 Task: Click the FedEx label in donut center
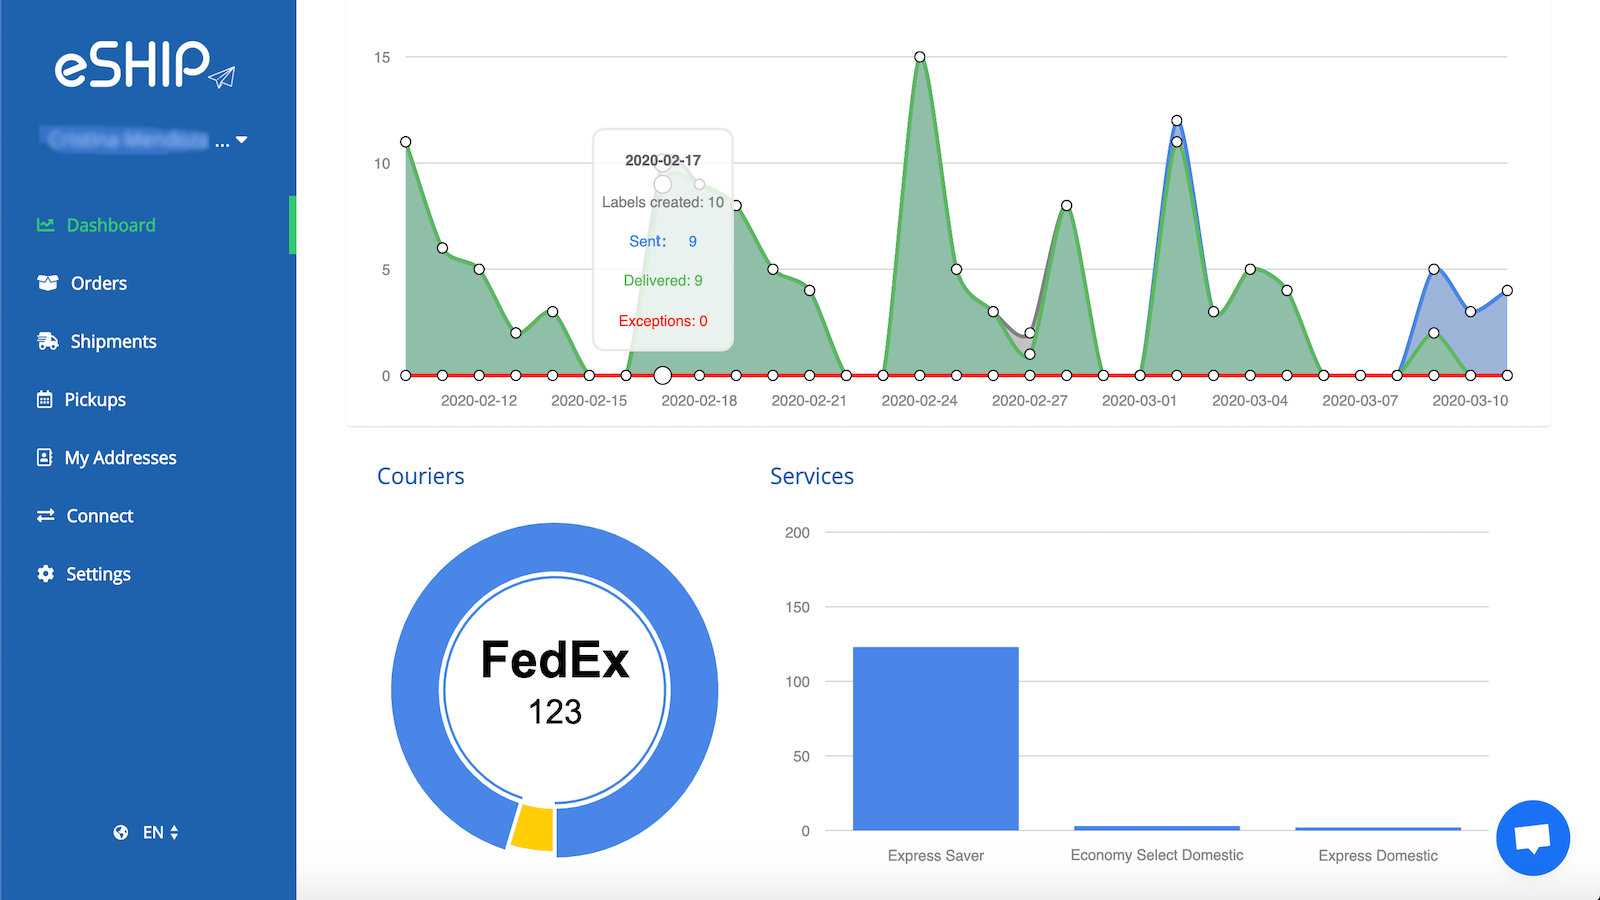tap(555, 660)
